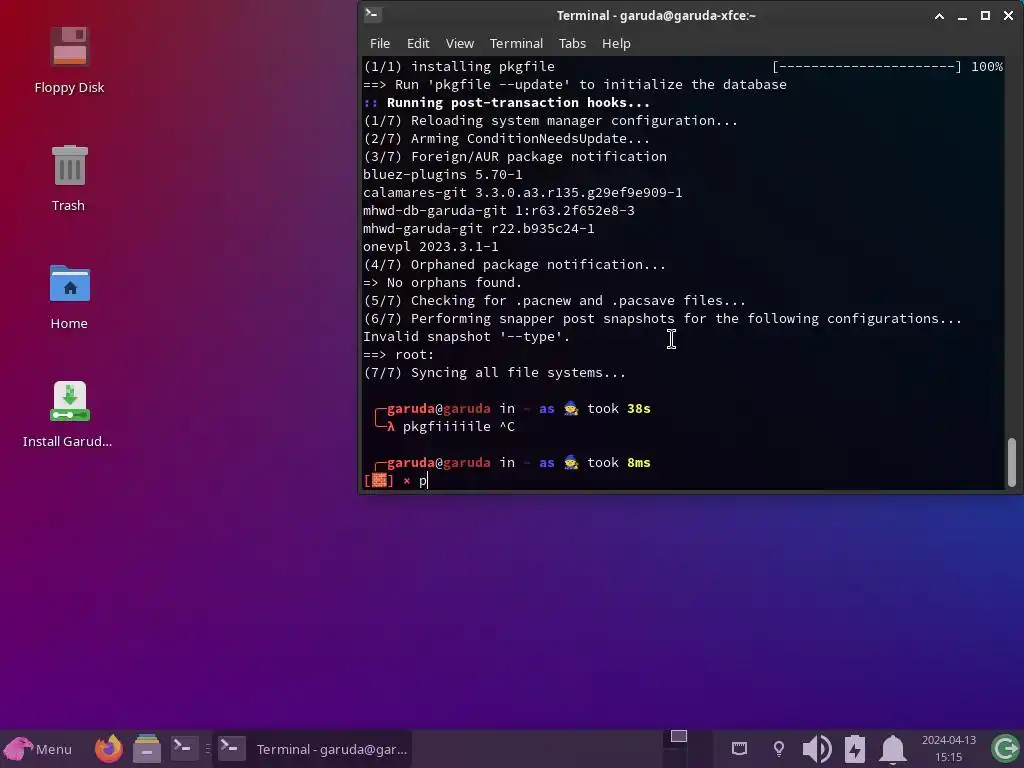Open the file manager launcher in taskbar
Image resolution: width=1024 pixels, height=768 pixels.
pos(147,748)
